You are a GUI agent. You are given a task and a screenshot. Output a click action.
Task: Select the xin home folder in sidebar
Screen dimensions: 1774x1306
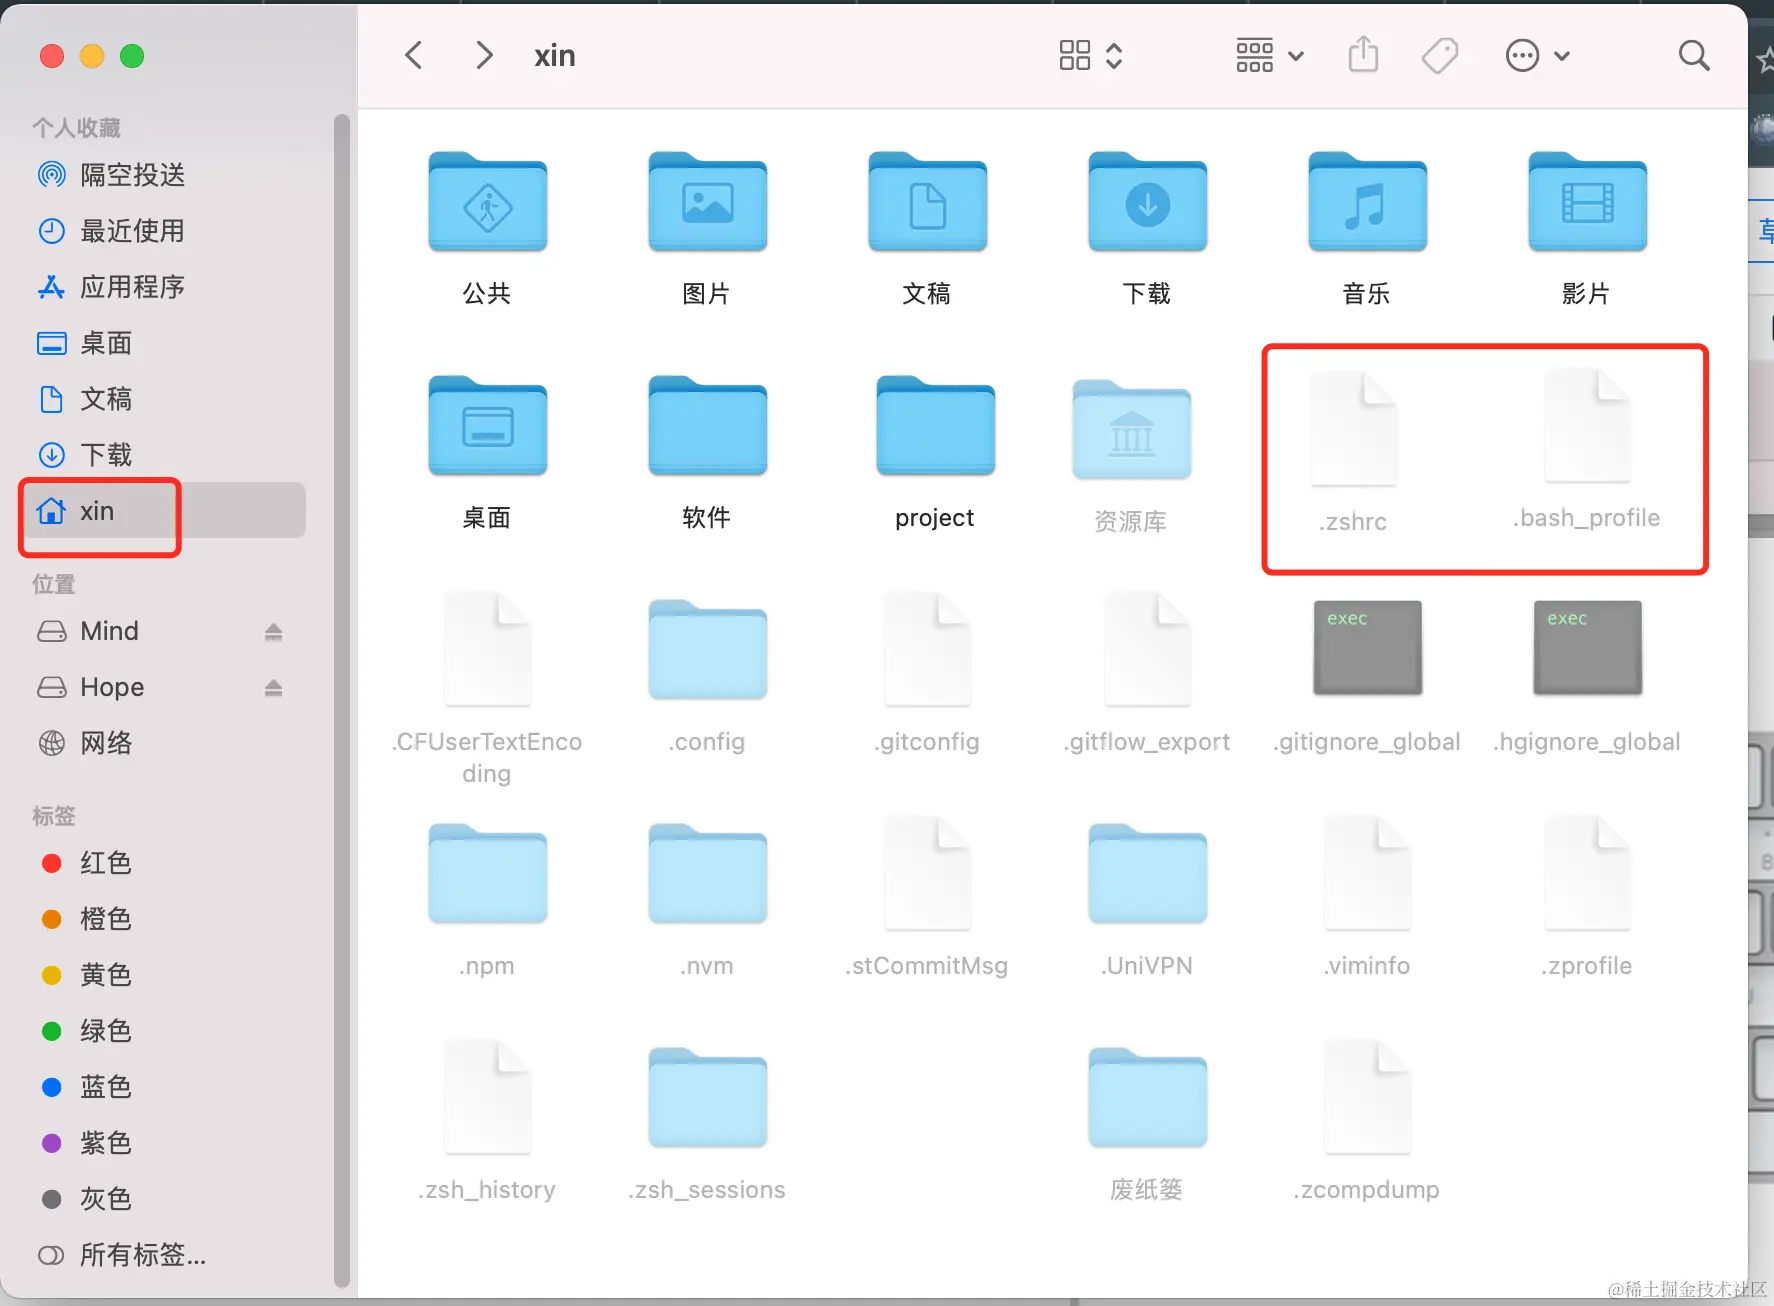(166, 511)
